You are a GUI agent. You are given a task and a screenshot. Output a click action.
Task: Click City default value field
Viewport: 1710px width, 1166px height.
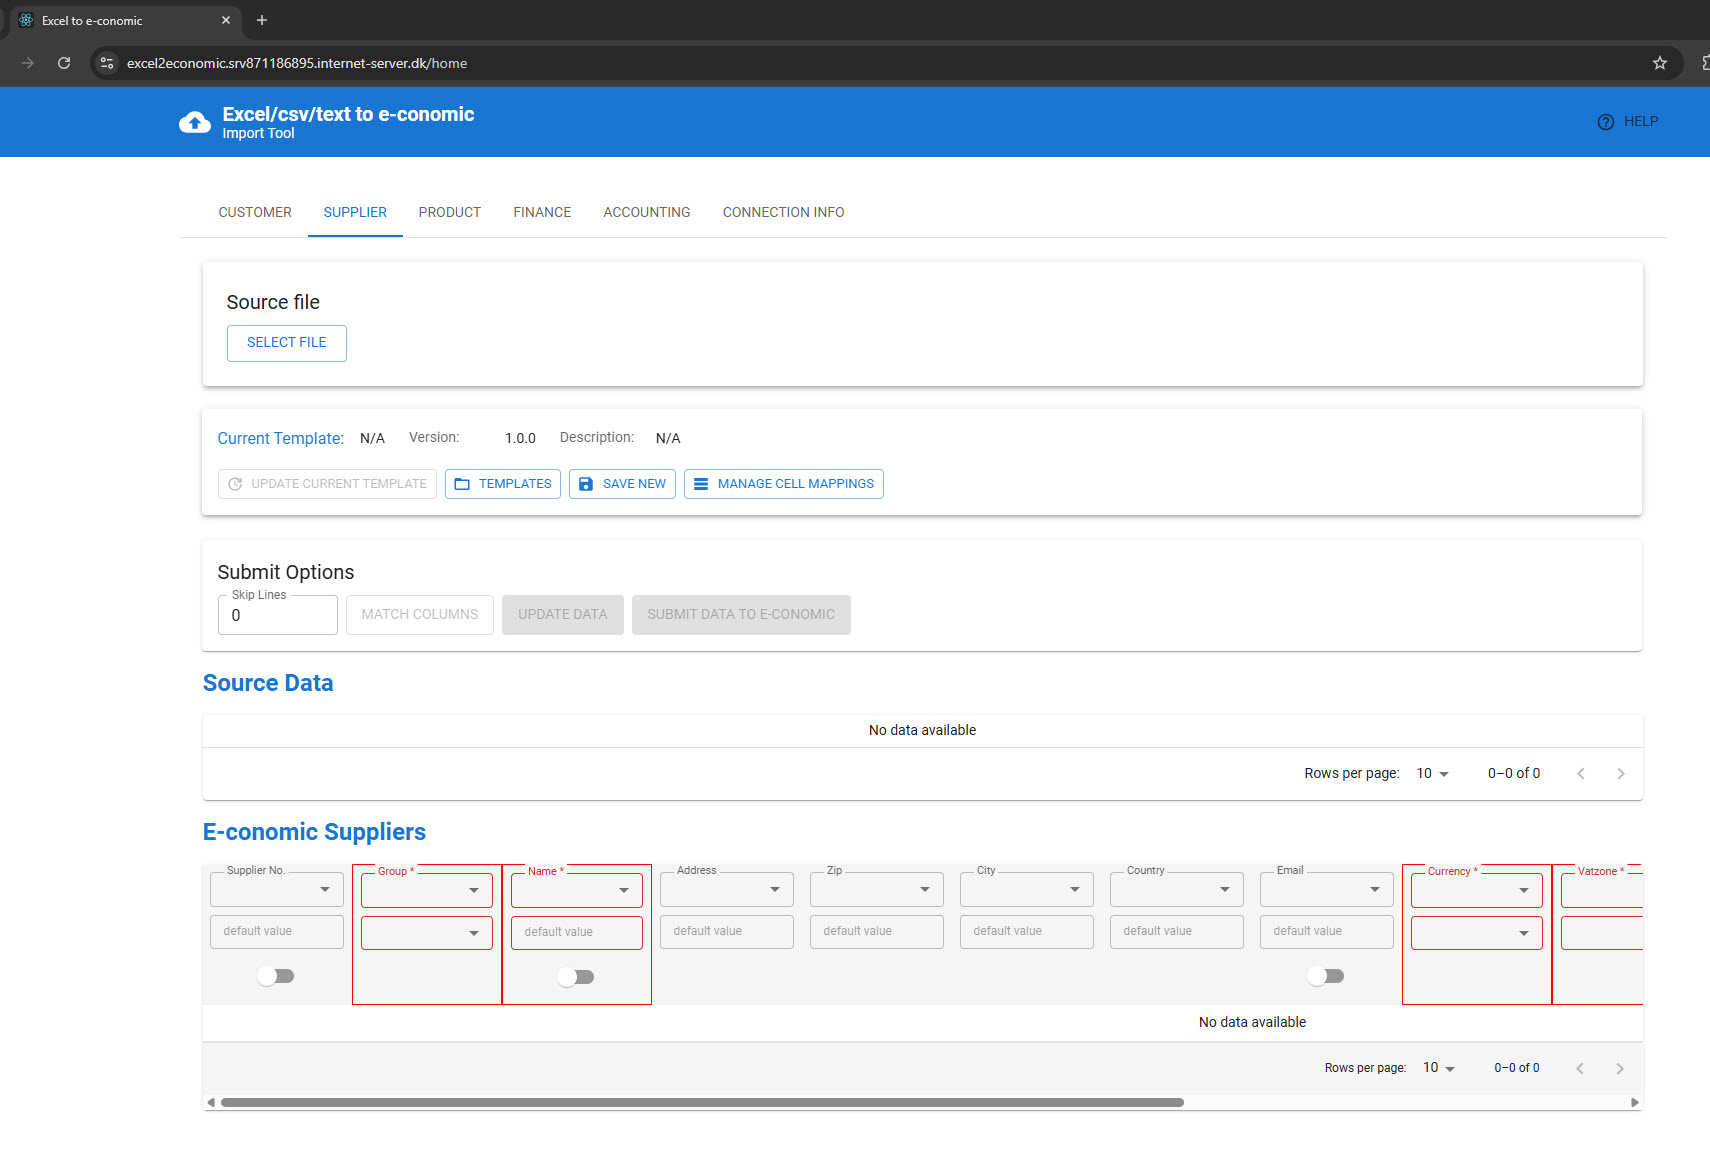point(1027,932)
